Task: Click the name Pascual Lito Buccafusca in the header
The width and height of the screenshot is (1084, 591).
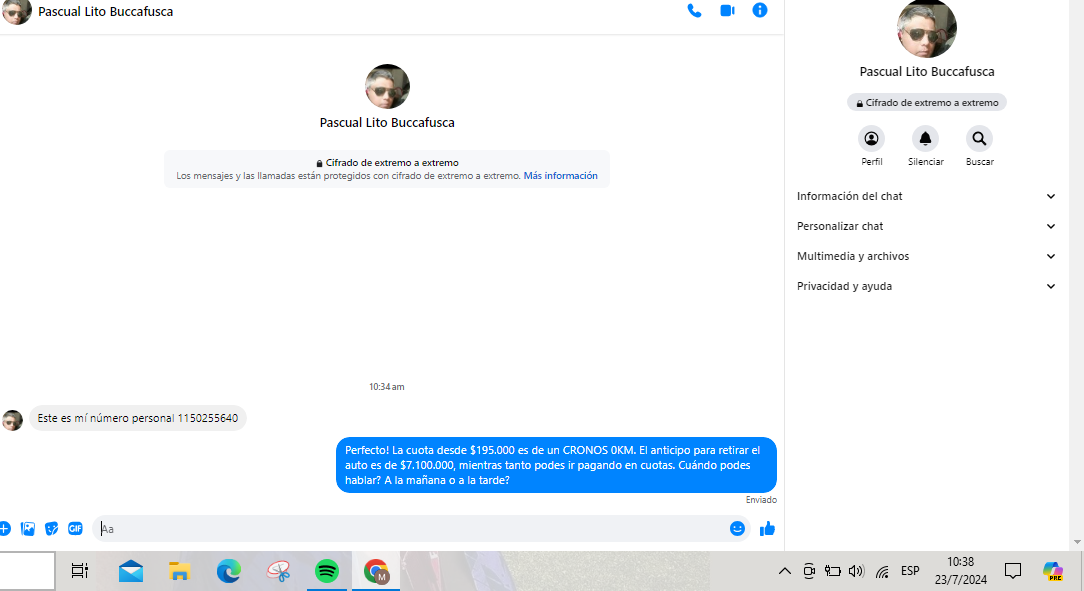Action: tap(106, 12)
